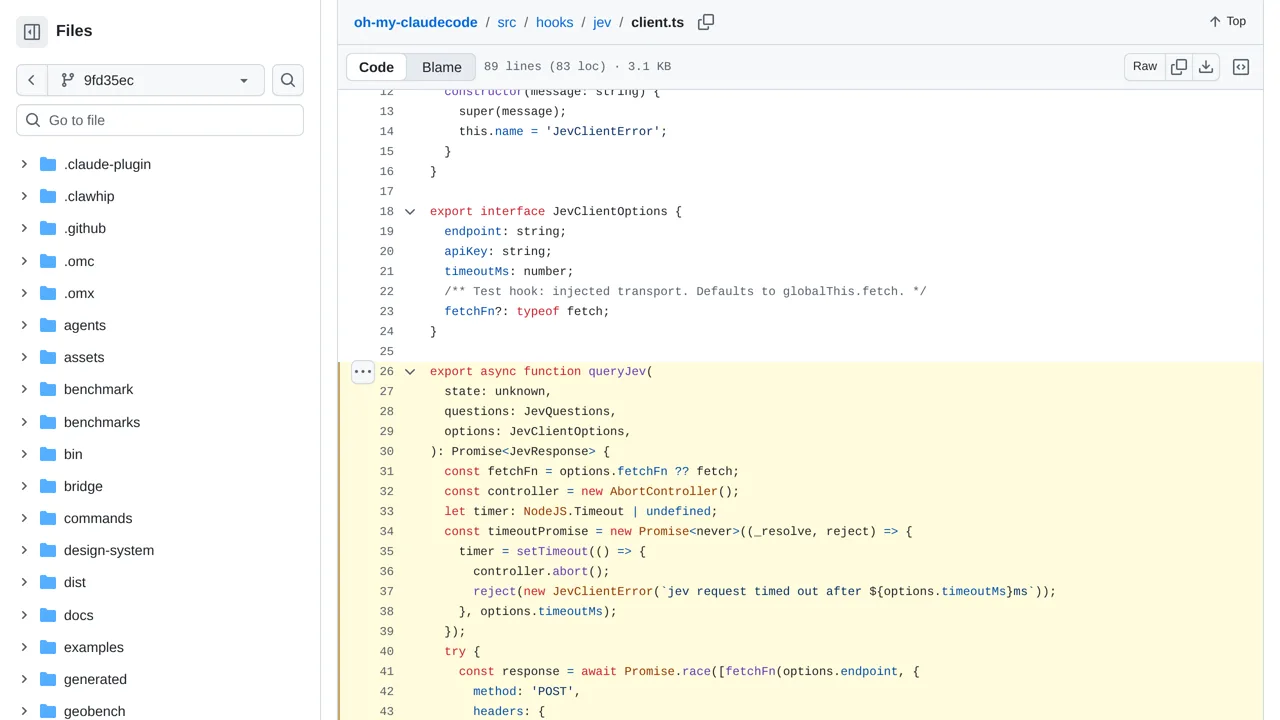
Task: Collapse the Files side panel
Action: coord(32,32)
